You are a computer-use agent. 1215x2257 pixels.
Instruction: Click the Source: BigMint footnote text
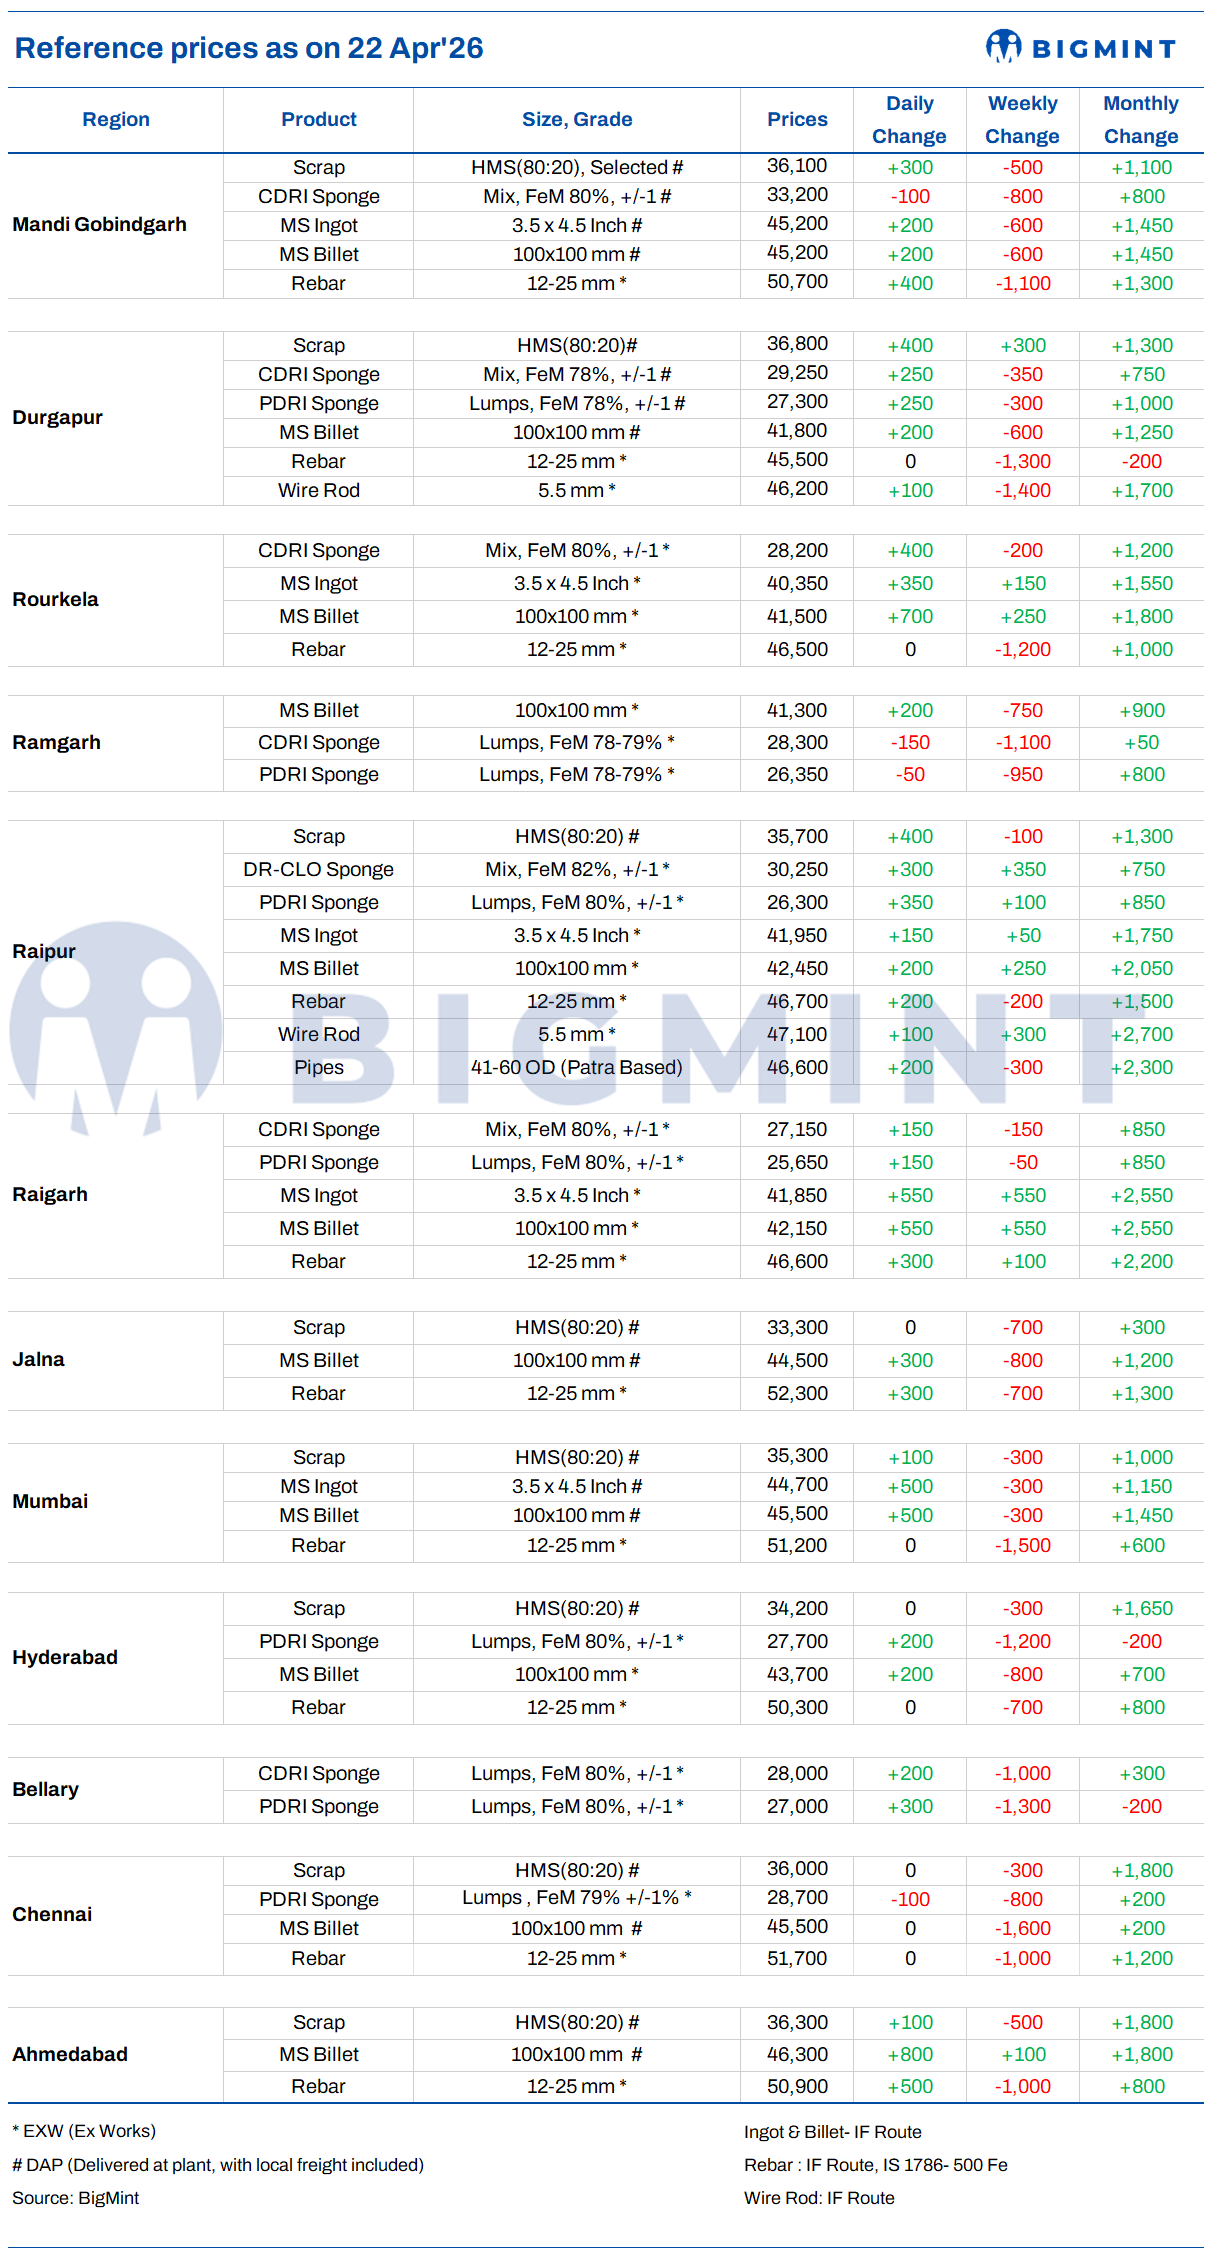pos(76,2198)
